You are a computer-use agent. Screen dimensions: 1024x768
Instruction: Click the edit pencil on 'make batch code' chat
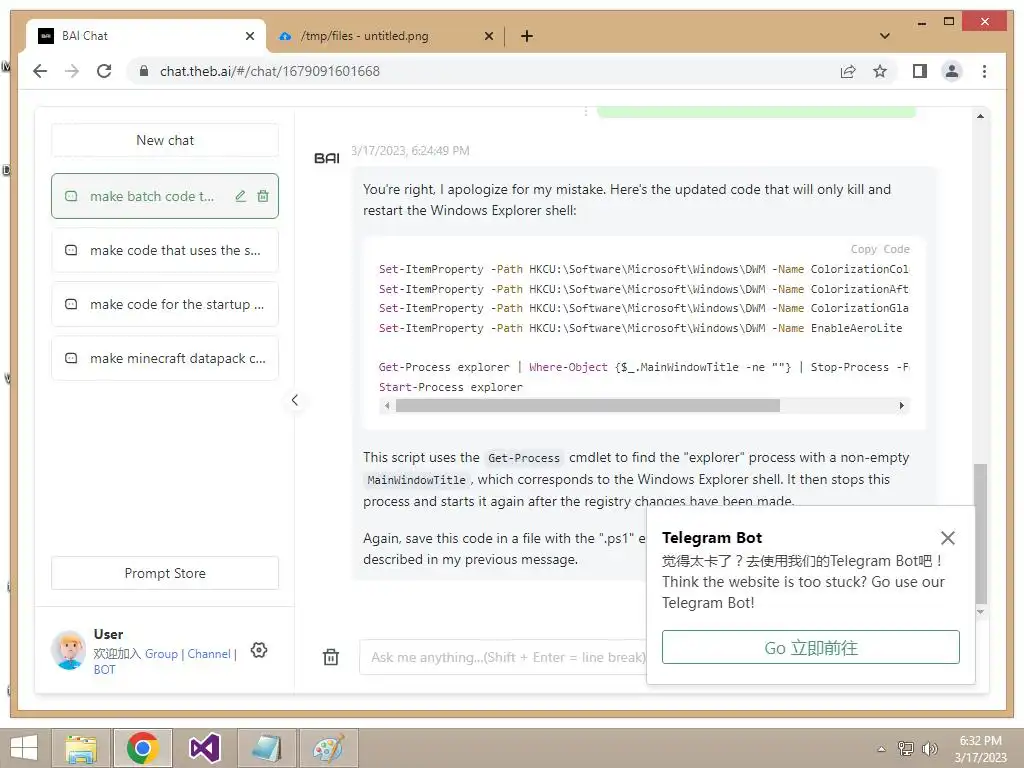pos(240,196)
